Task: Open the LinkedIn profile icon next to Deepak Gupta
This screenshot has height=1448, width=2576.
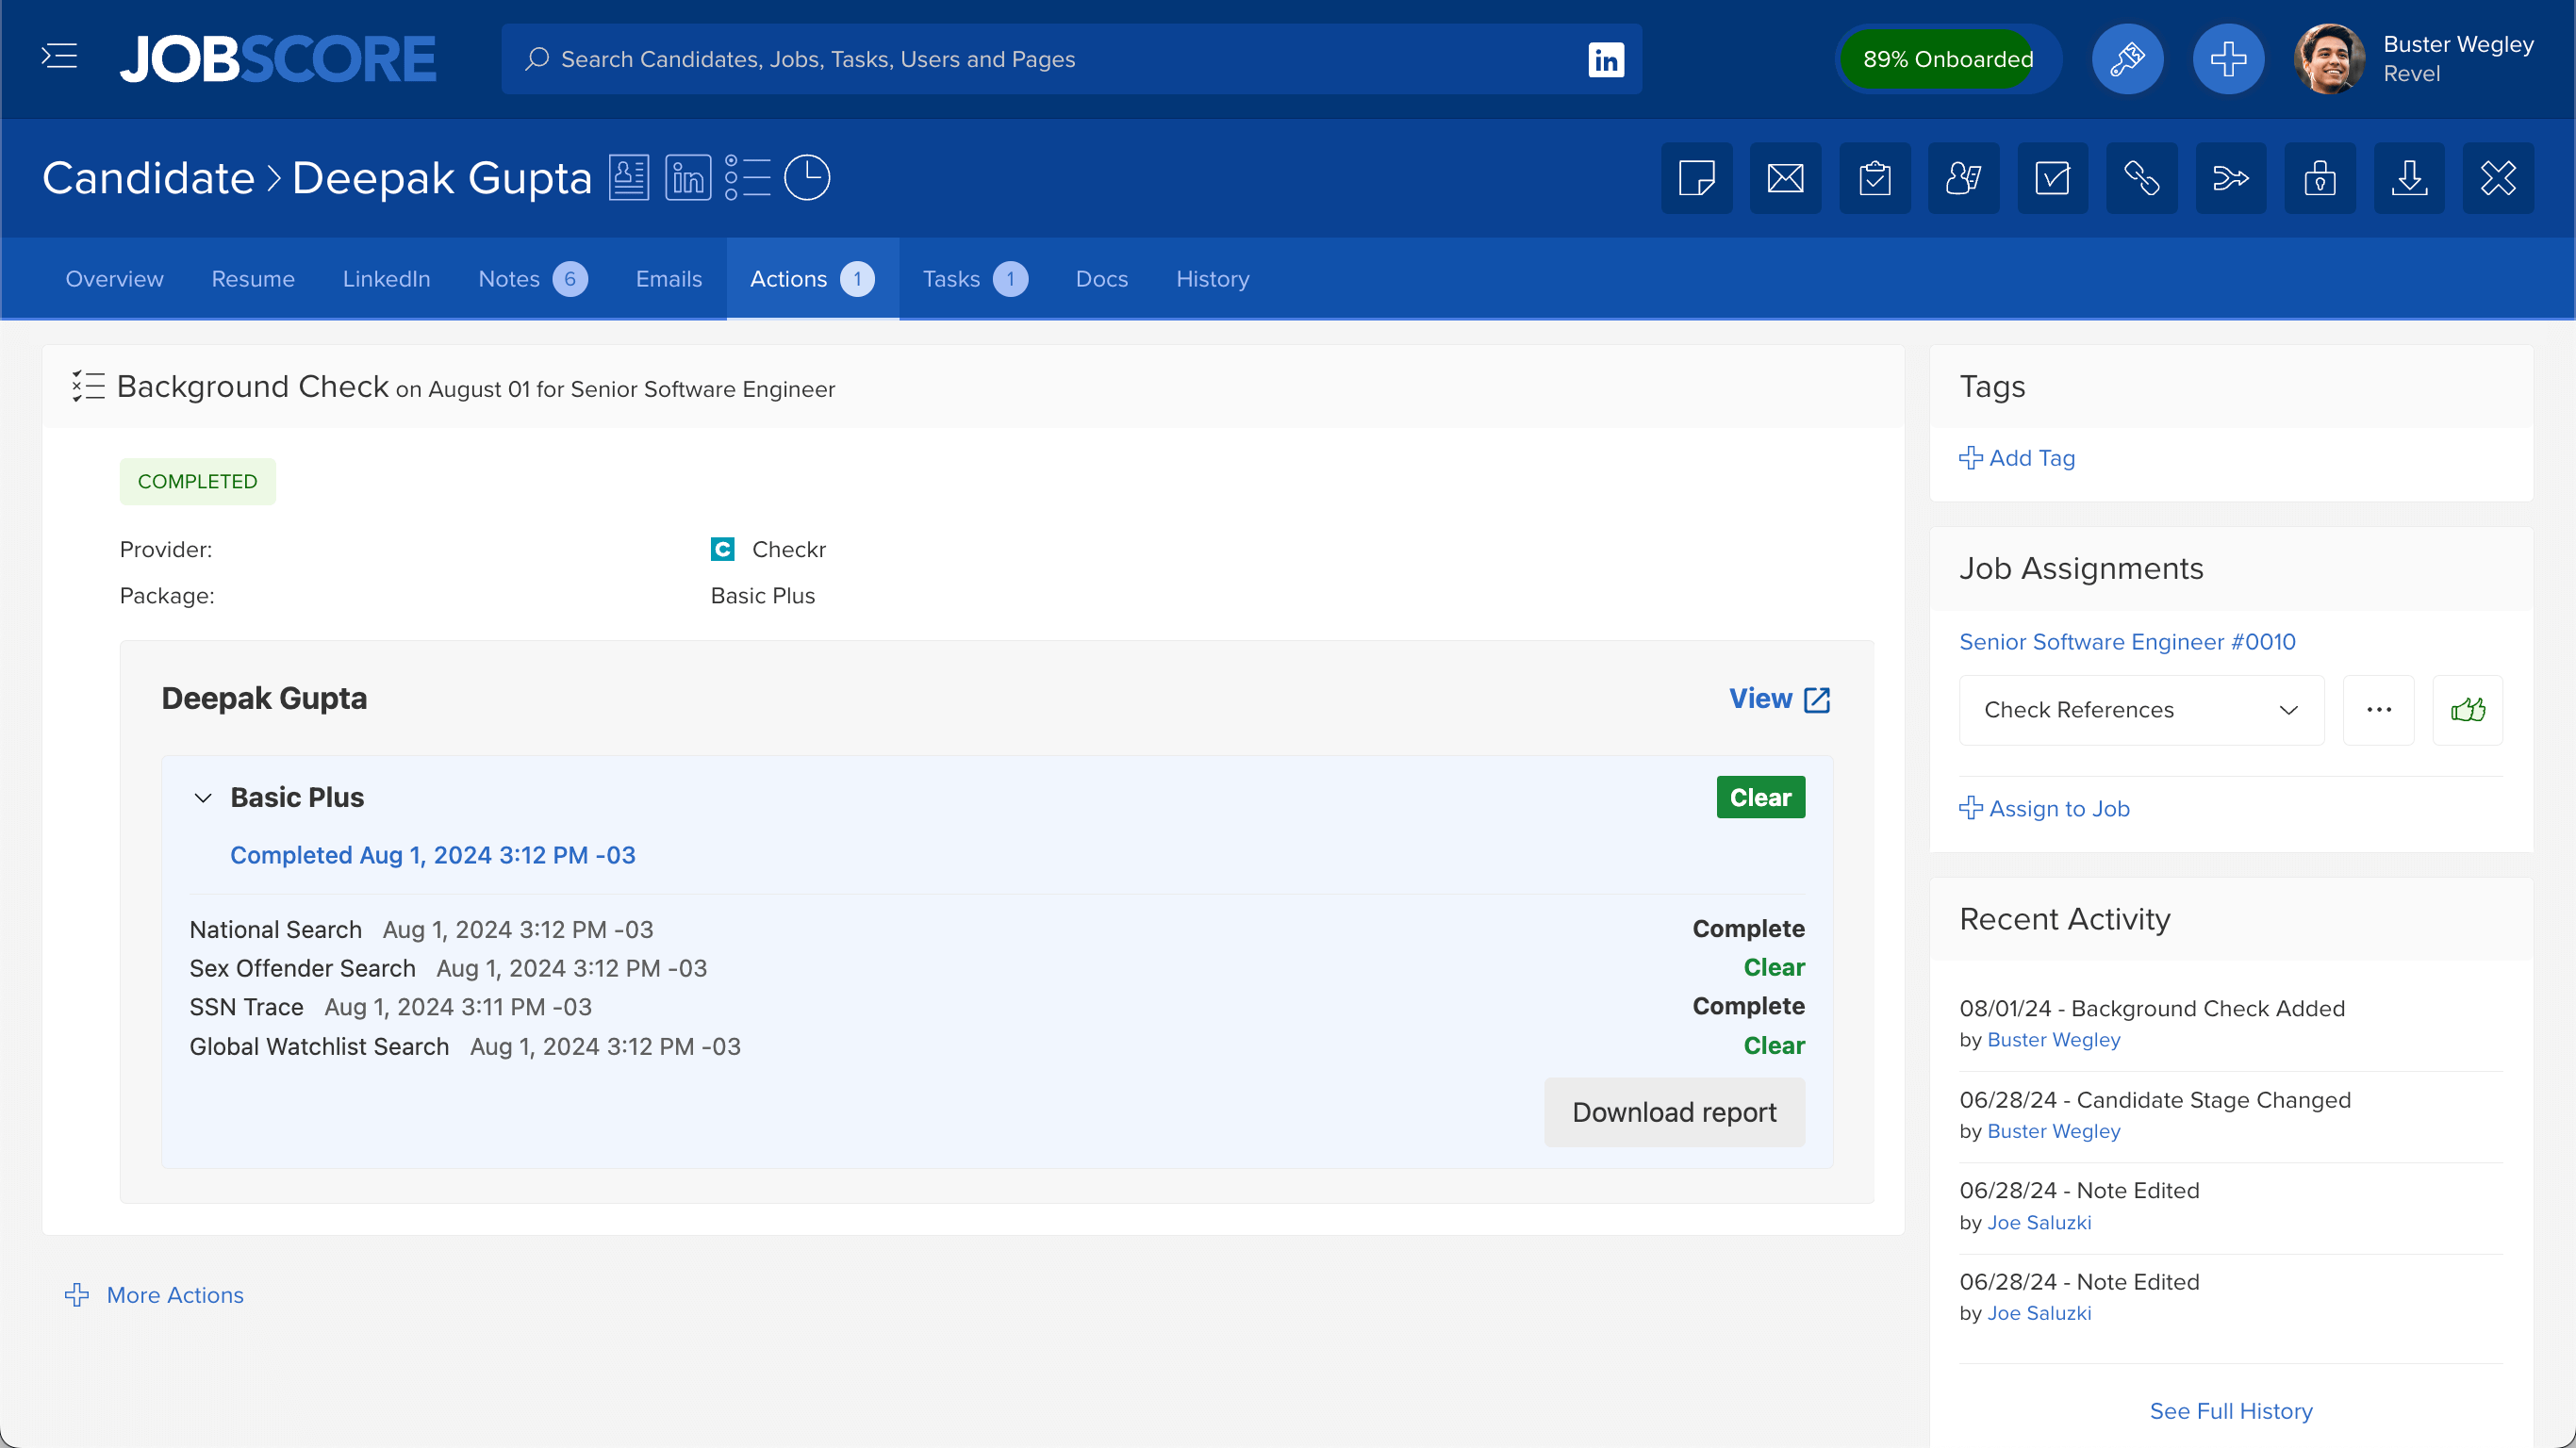Action: (x=687, y=177)
